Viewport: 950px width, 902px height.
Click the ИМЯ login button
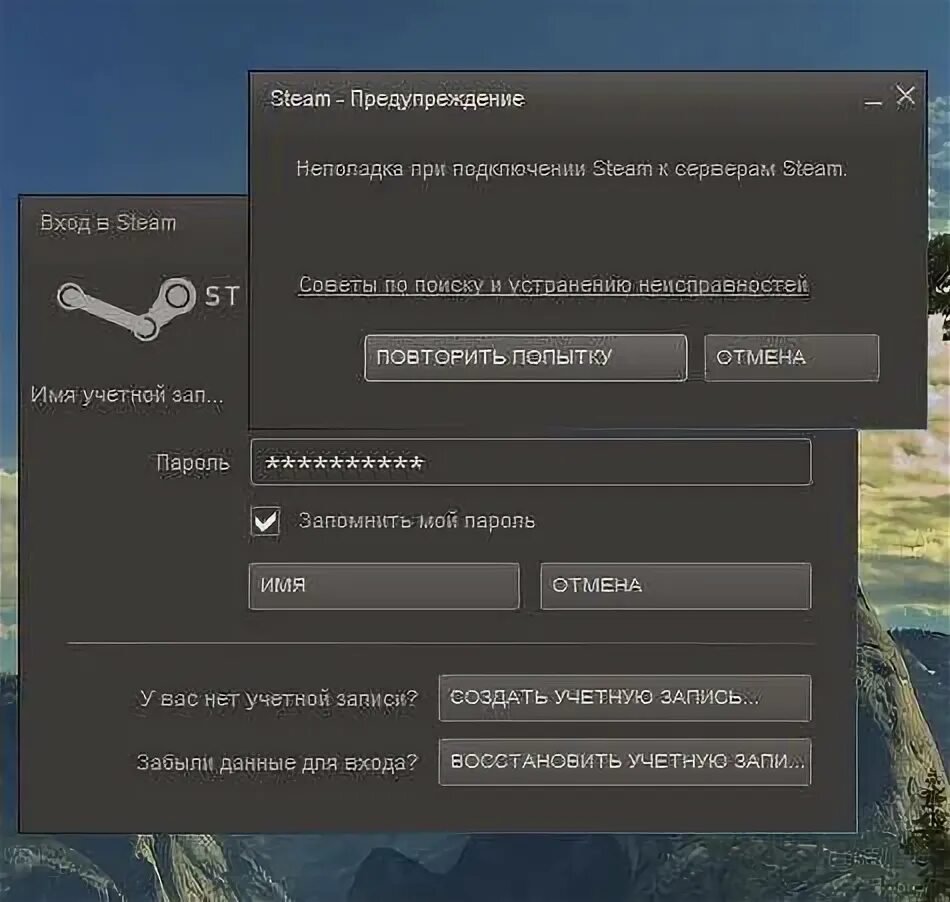[x=384, y=586]
